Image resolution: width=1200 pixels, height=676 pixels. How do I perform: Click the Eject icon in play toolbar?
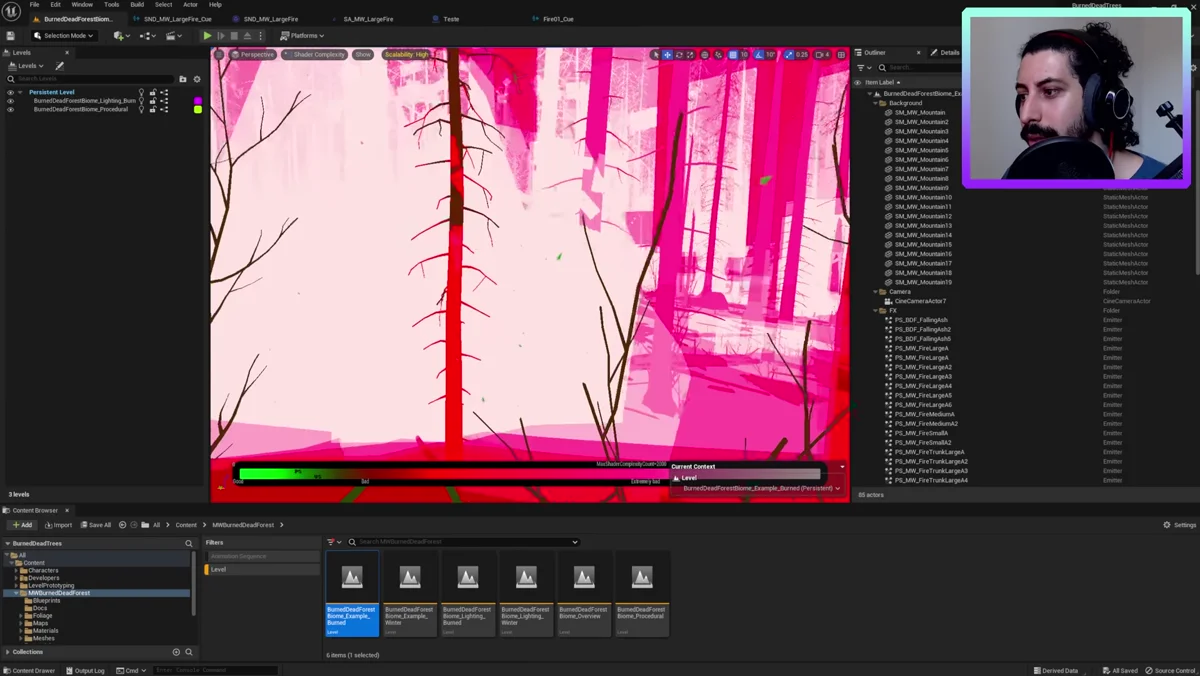coord(247,36)
